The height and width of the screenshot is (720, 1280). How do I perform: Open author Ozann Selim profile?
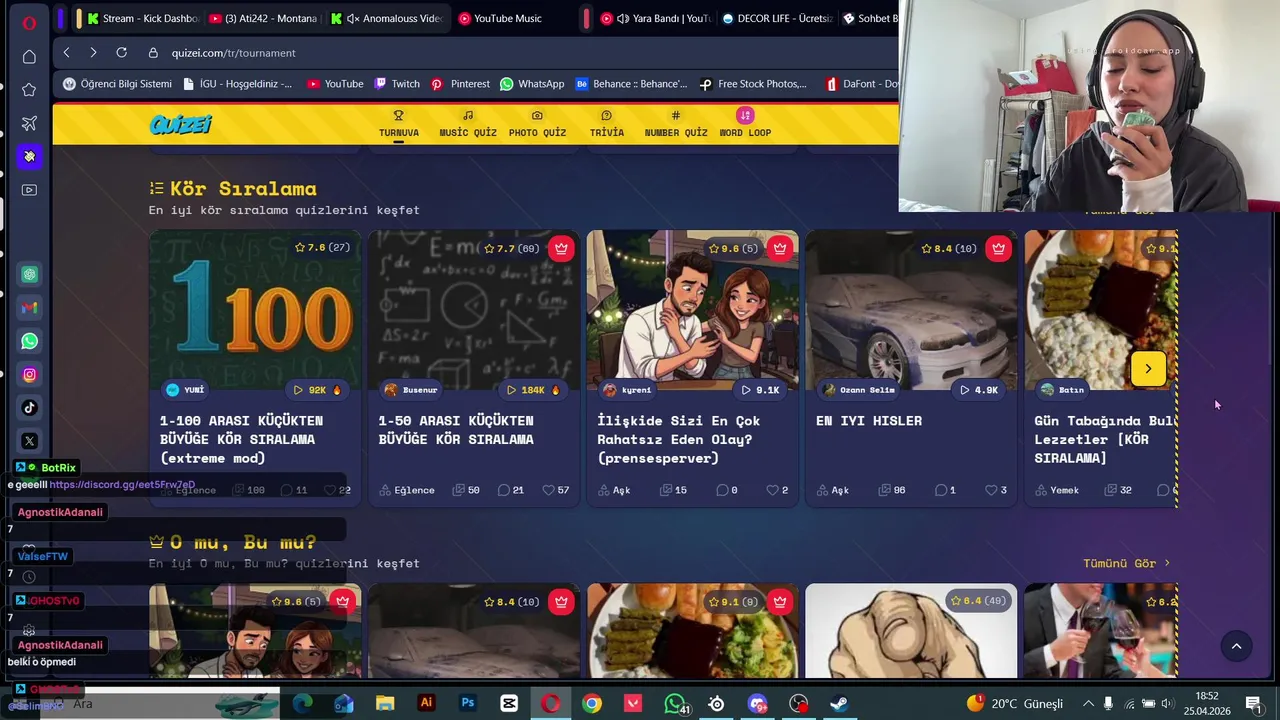(x=858, y=390)
